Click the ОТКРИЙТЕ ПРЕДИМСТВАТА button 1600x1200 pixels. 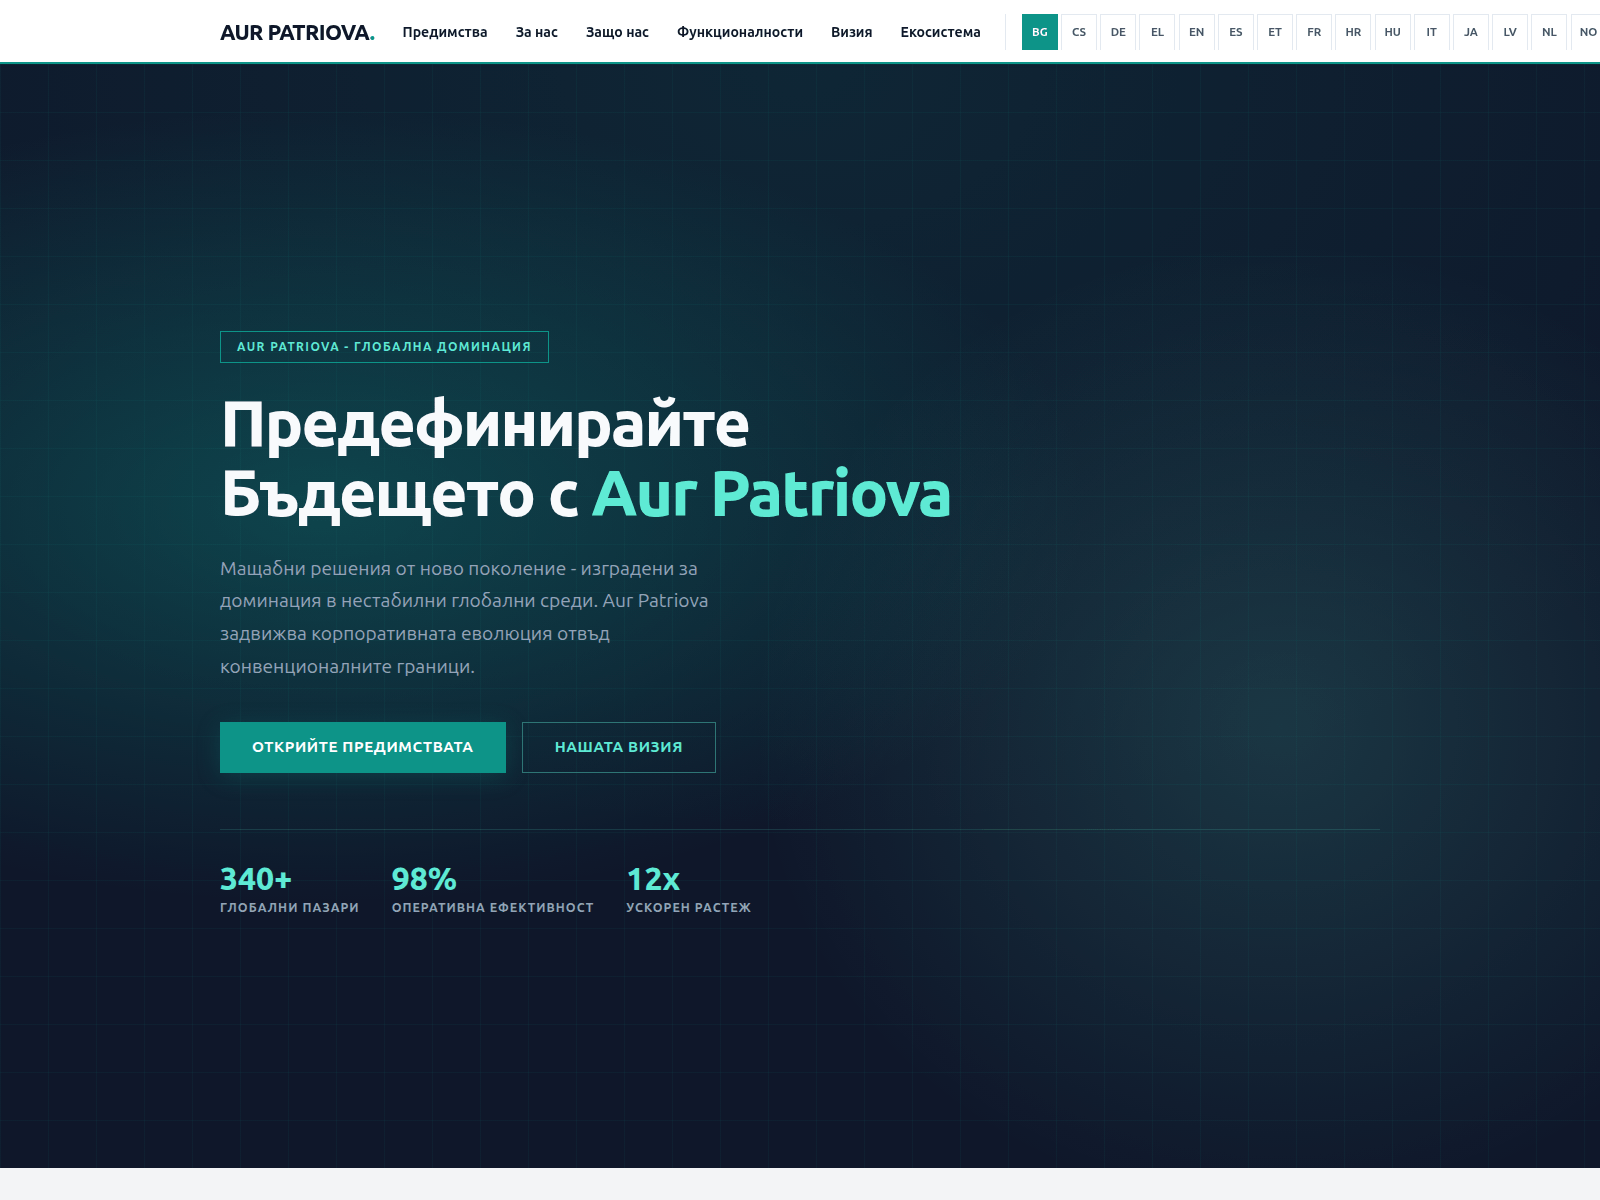(x=363, y=747)
